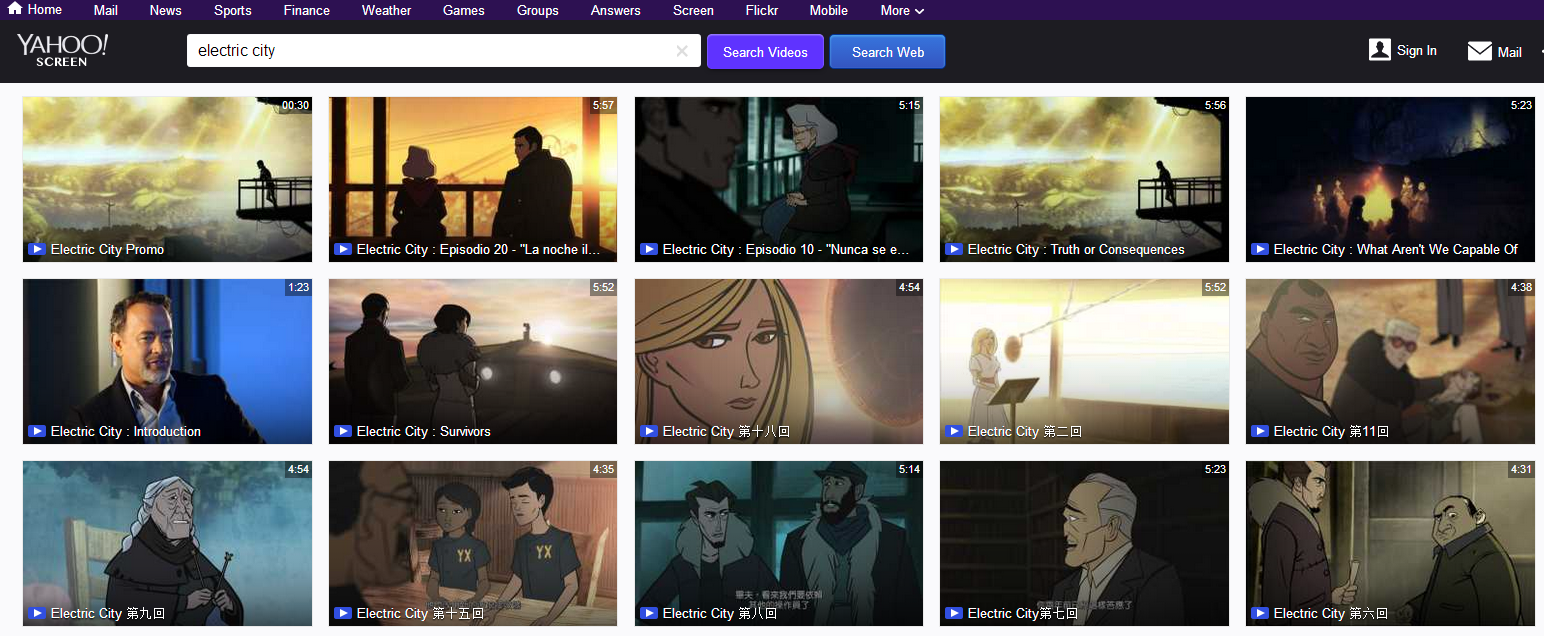This screenshot has width=1544, height=636.
Task: Click play icon on Electric City Promo
Action: pyautogui.click(x=37, y=249)
